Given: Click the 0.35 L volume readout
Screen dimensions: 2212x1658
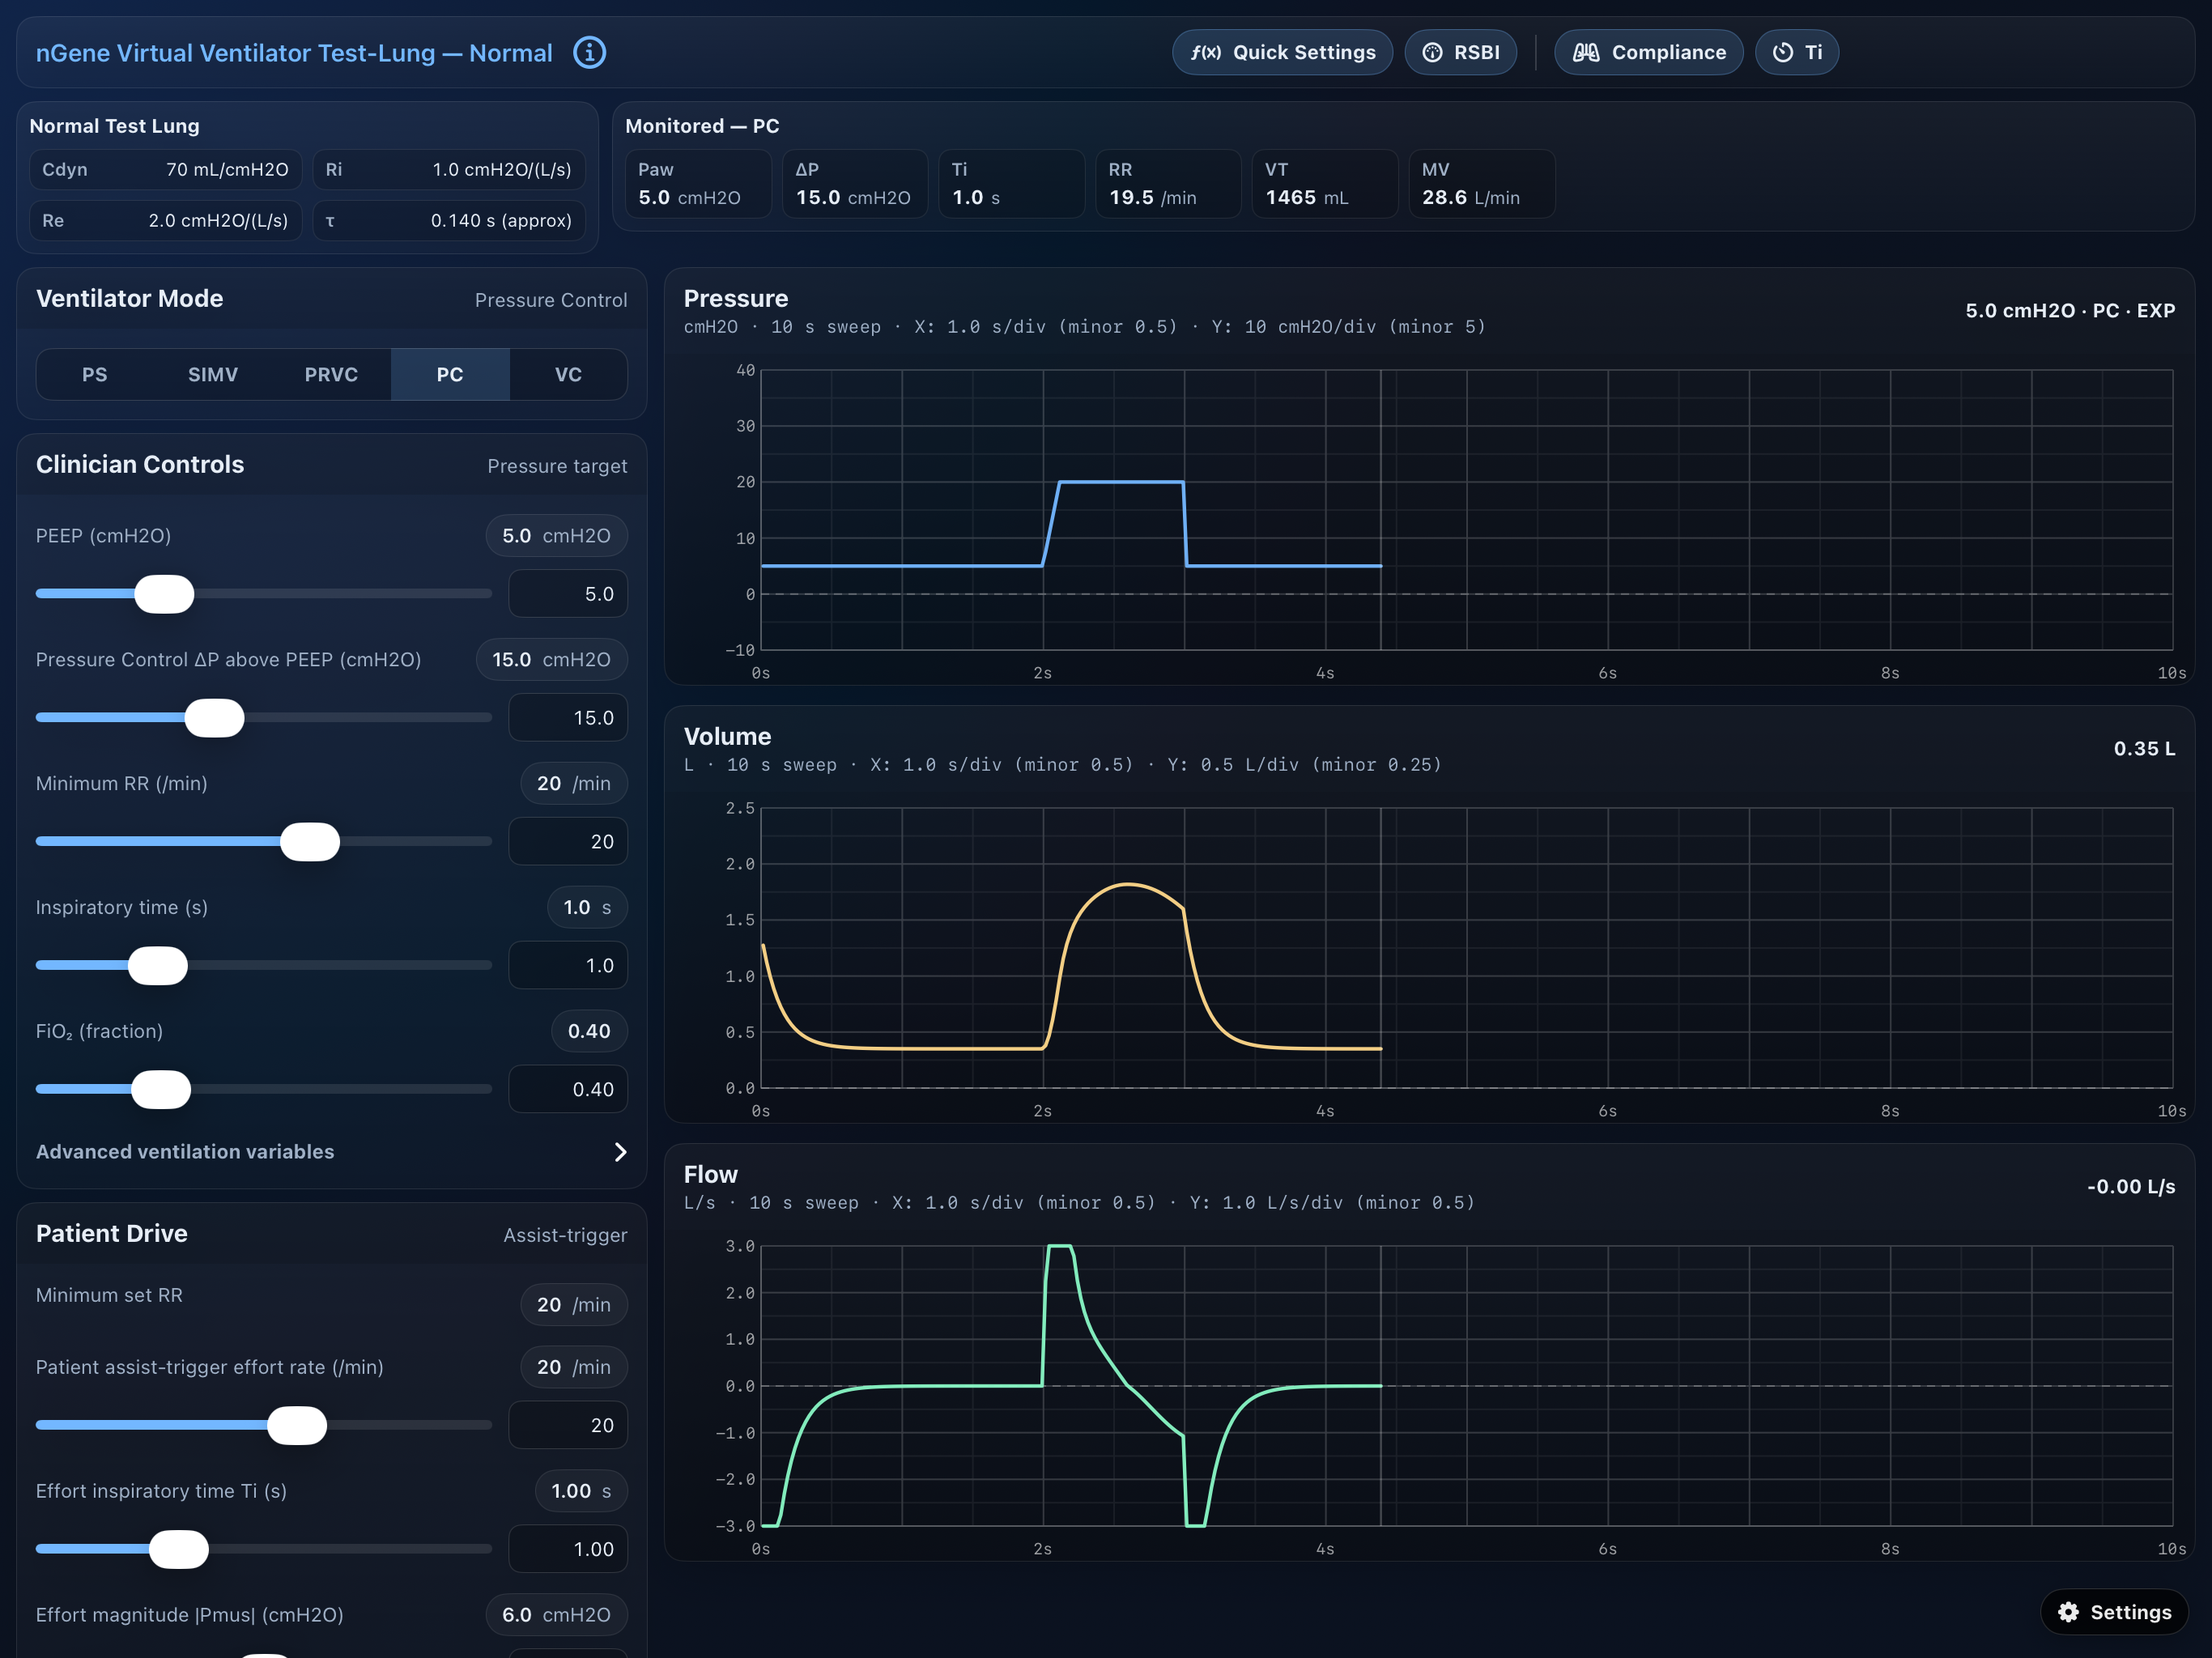Looking at the screenshot, I should point(2144,748).
